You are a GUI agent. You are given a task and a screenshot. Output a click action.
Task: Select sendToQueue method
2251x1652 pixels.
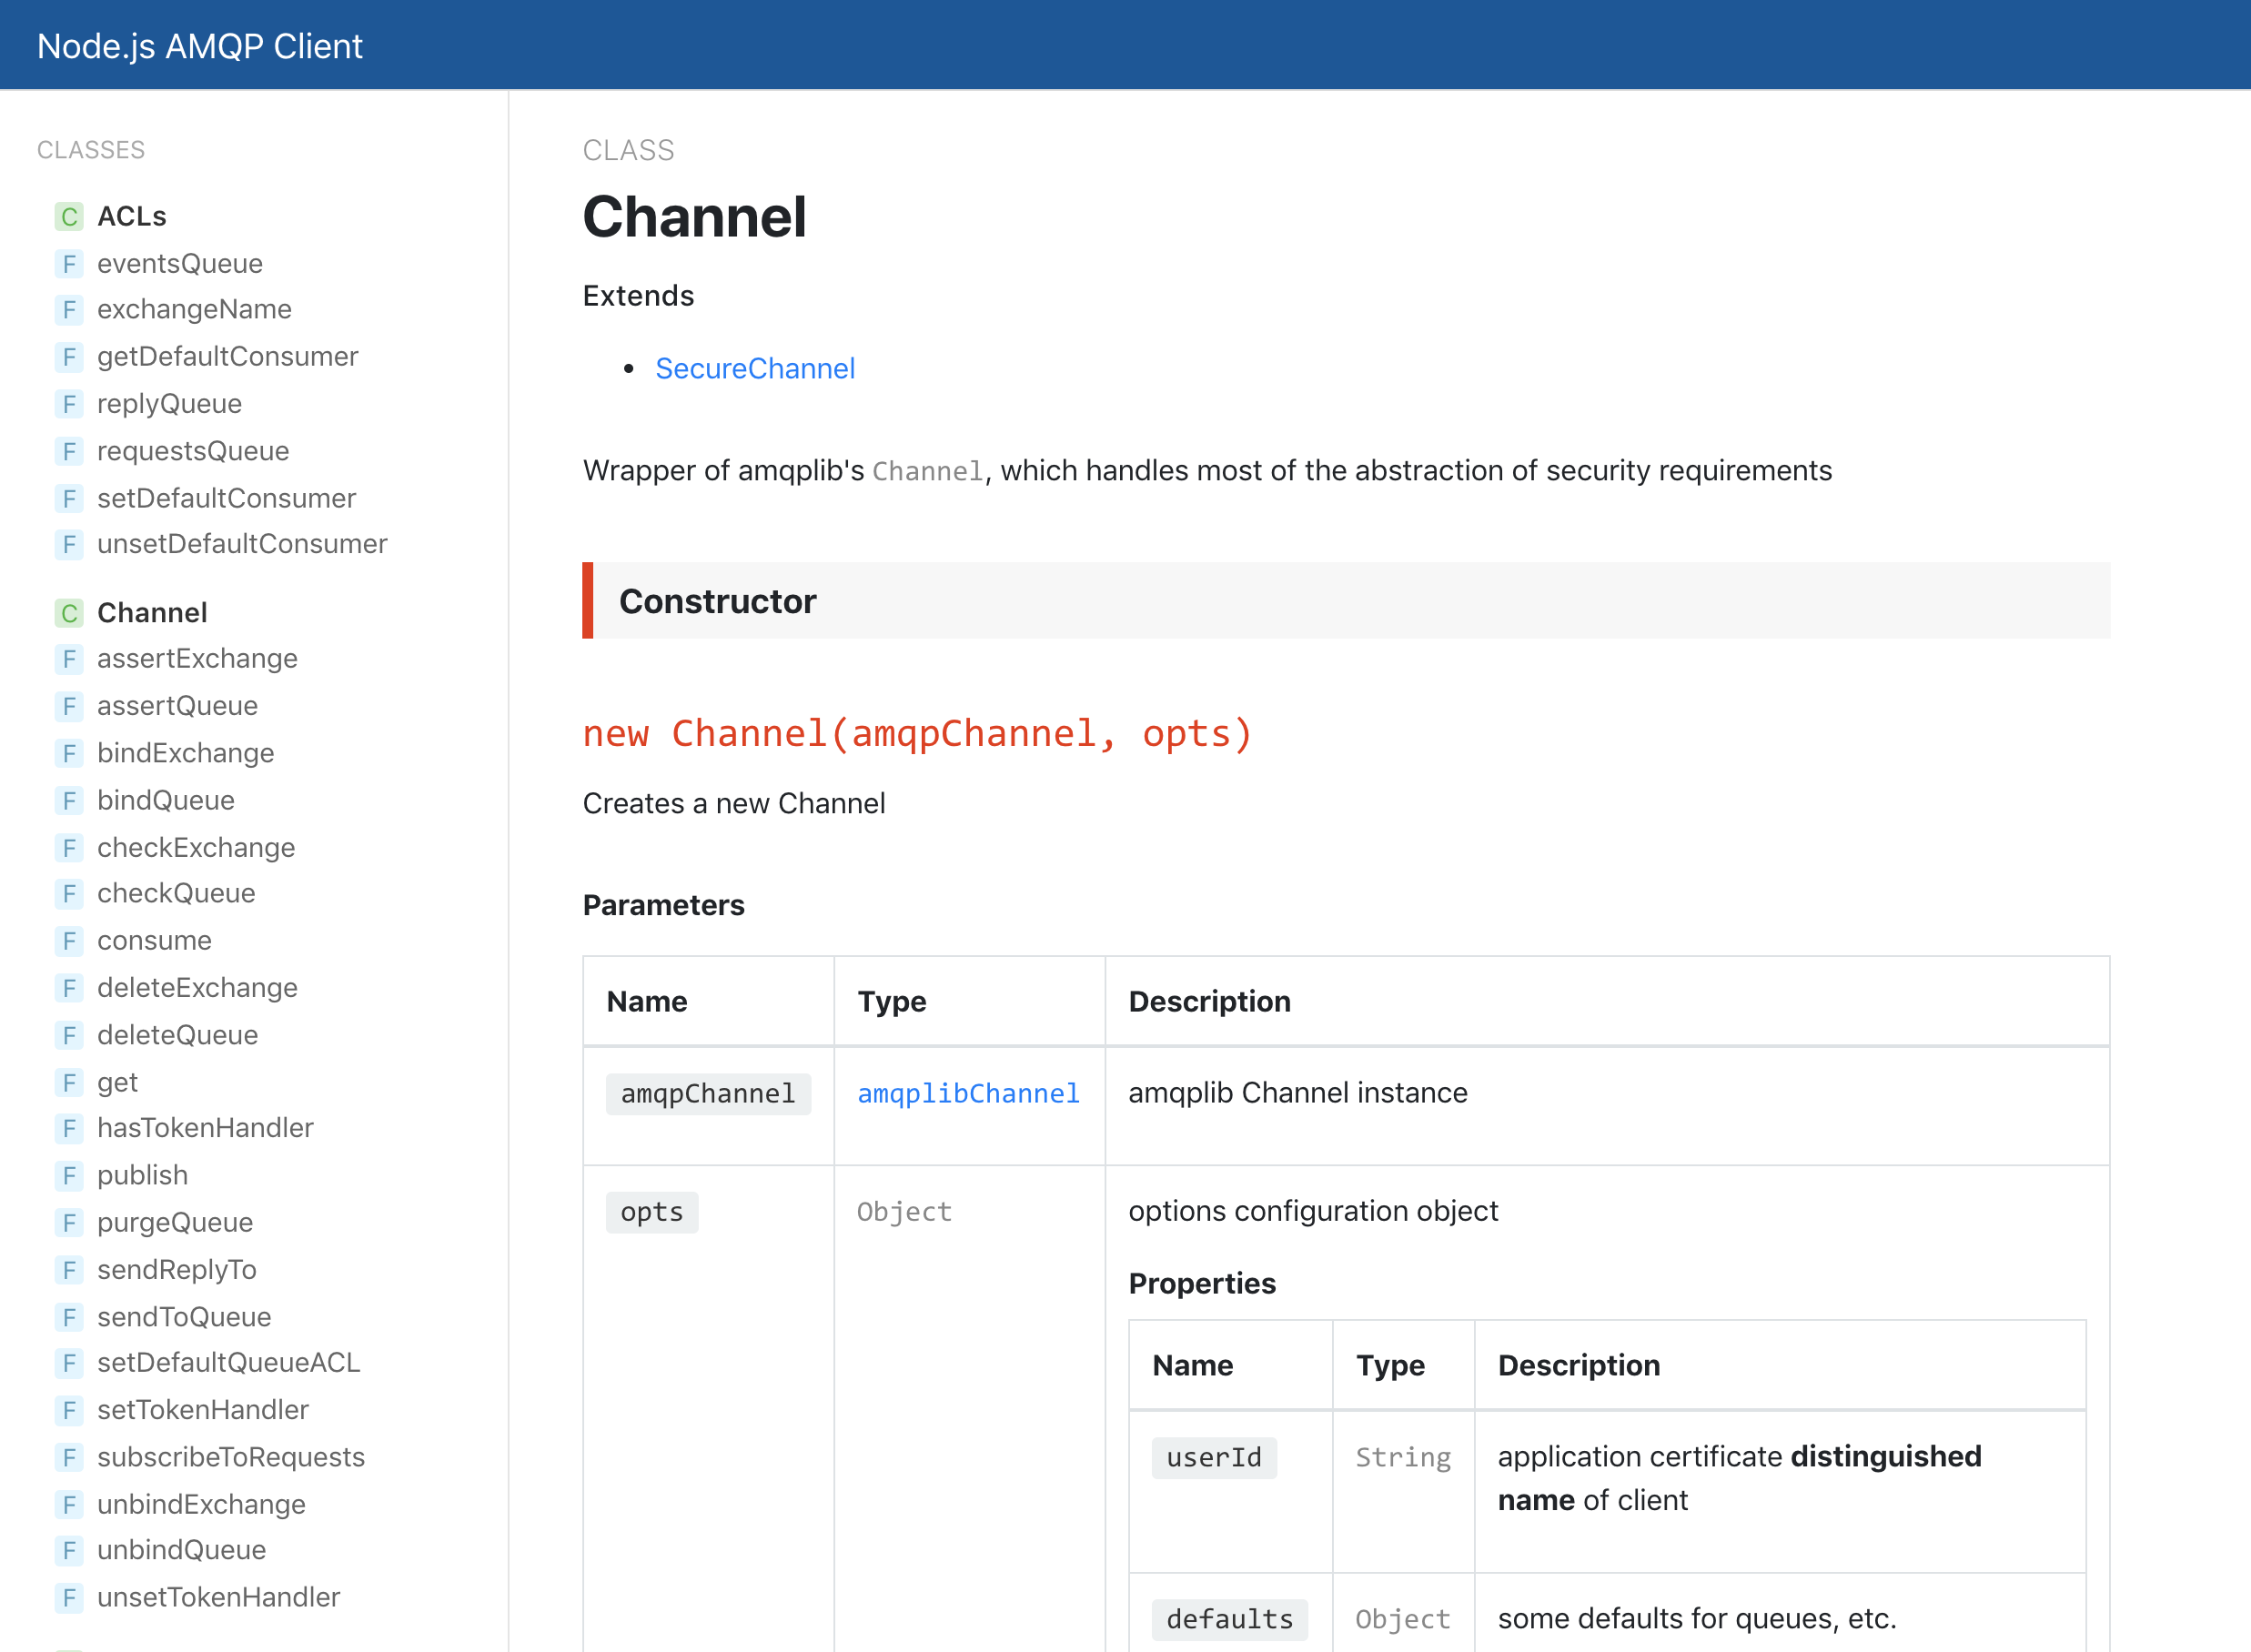184,1317
